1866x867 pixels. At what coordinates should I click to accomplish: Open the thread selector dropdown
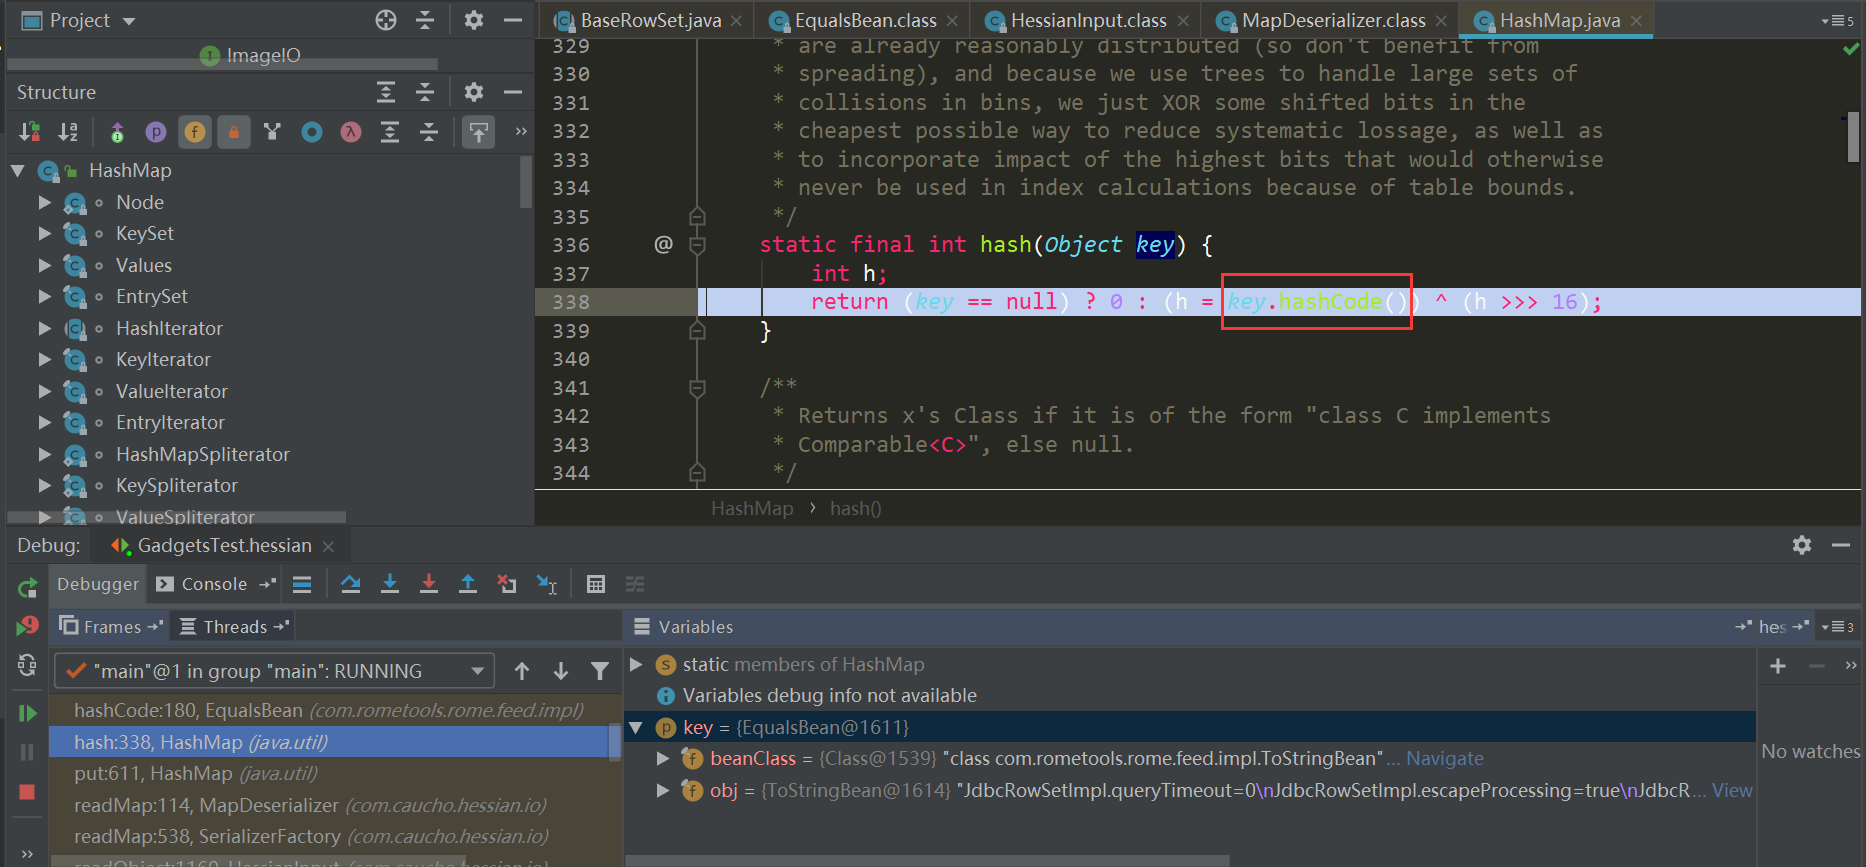click(x=477, y=671)
